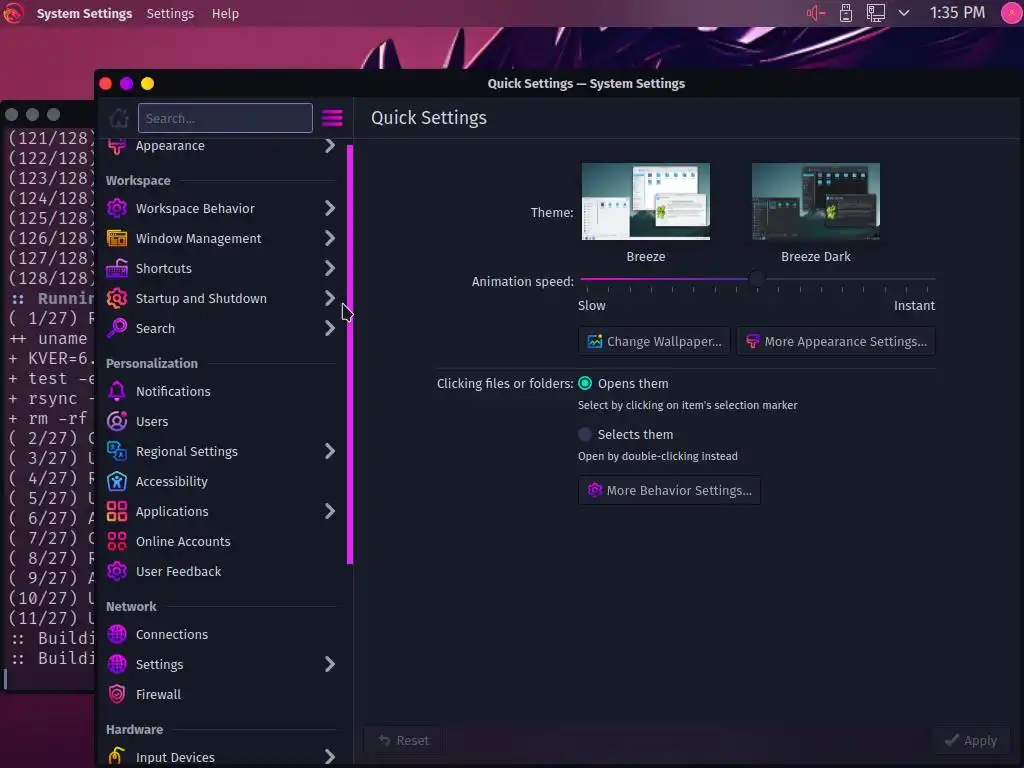Click the sidebar vertical scrollbar

point(350,355)
